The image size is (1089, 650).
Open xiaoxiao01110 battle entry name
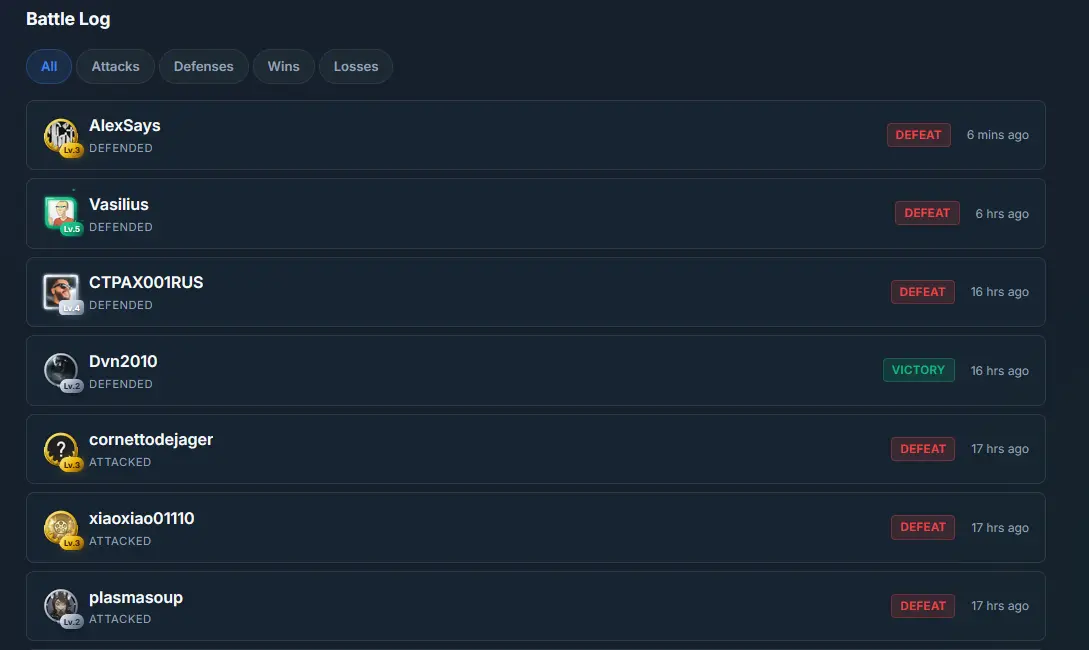click(142, 519)
